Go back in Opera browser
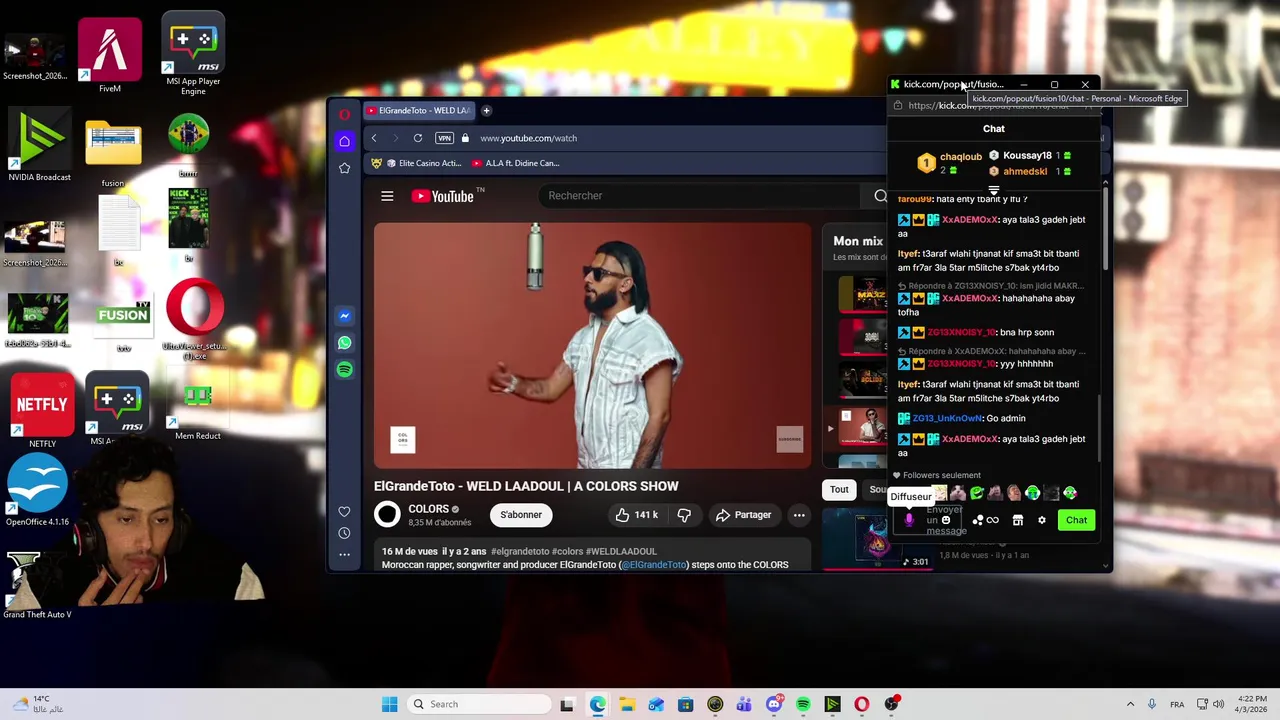 pyautogui.click(x=374, y=138)
